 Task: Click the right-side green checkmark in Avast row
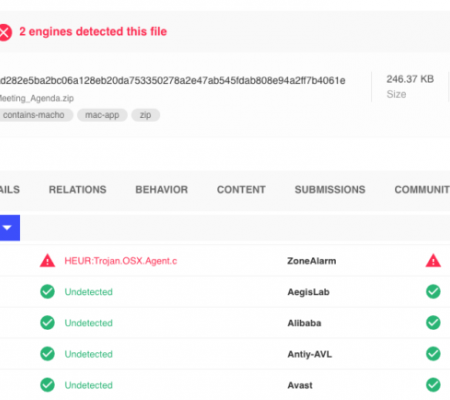(433, 385)
